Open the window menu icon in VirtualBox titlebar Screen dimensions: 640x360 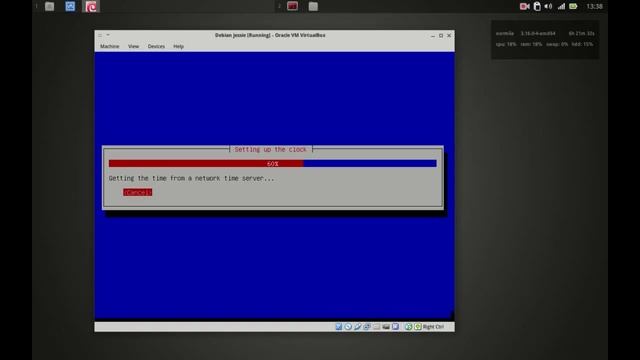(x=100, y=36)
